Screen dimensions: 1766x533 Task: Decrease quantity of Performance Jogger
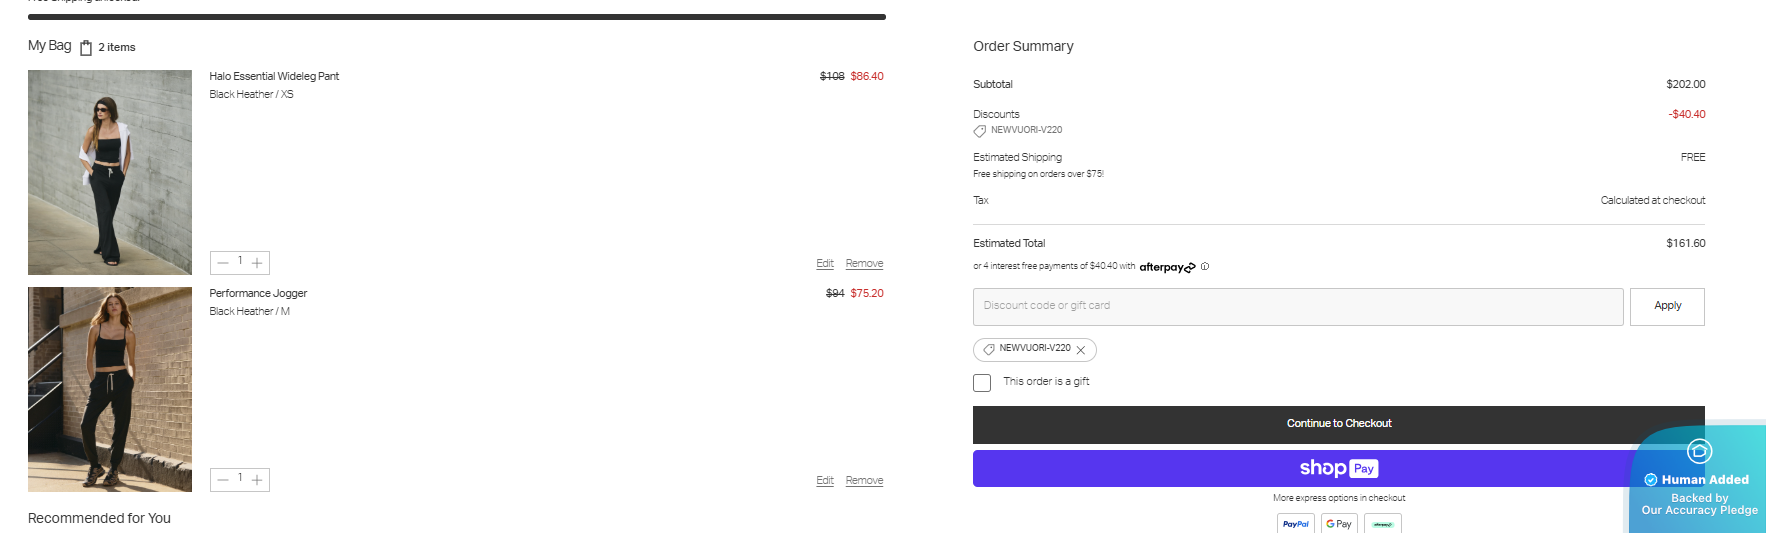(x=223, y=480)
